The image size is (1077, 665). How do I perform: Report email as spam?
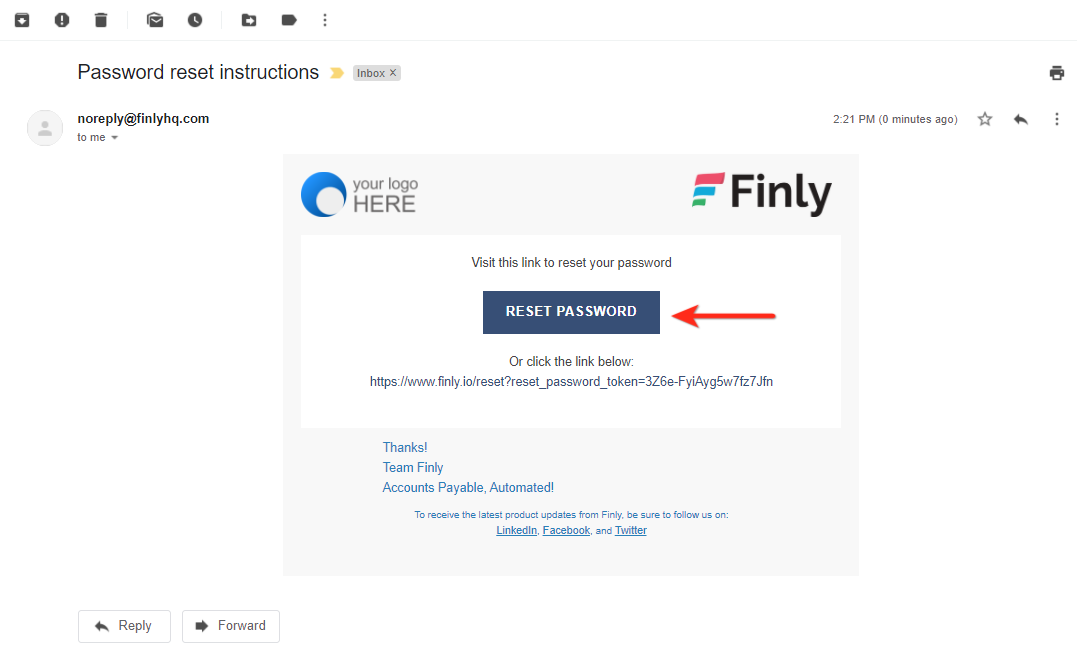tap(62, 20)
